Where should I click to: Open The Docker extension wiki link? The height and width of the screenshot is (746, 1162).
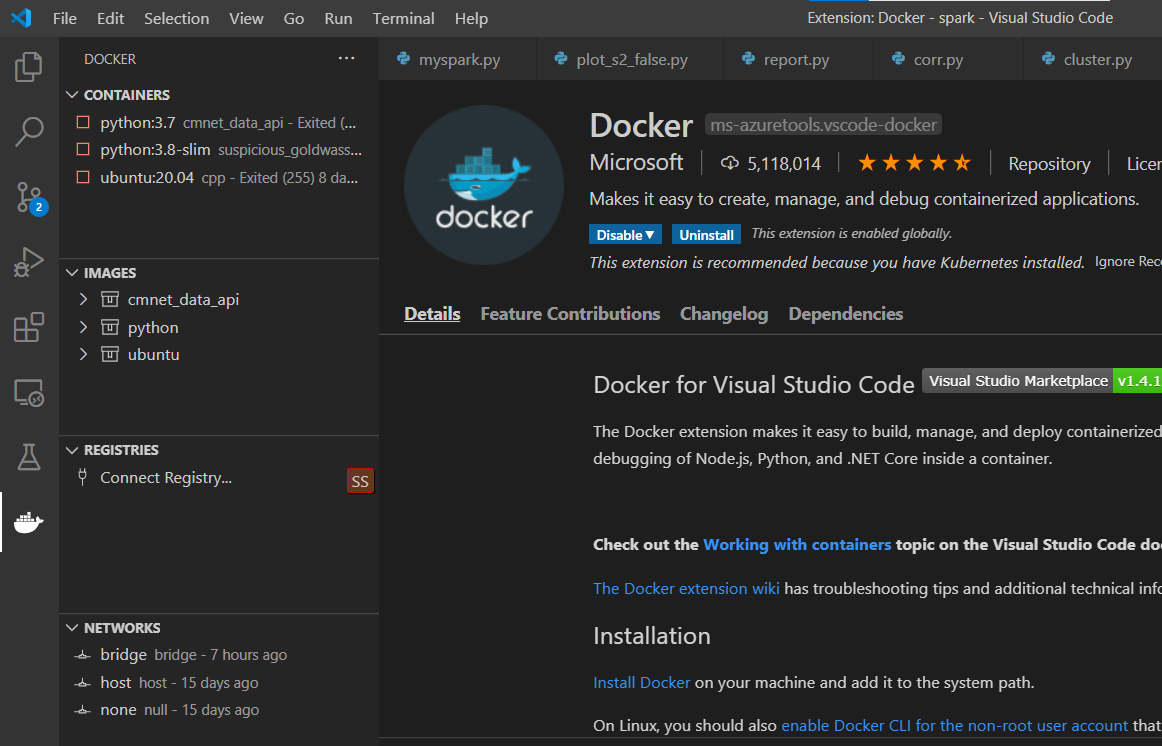point(686,588)
